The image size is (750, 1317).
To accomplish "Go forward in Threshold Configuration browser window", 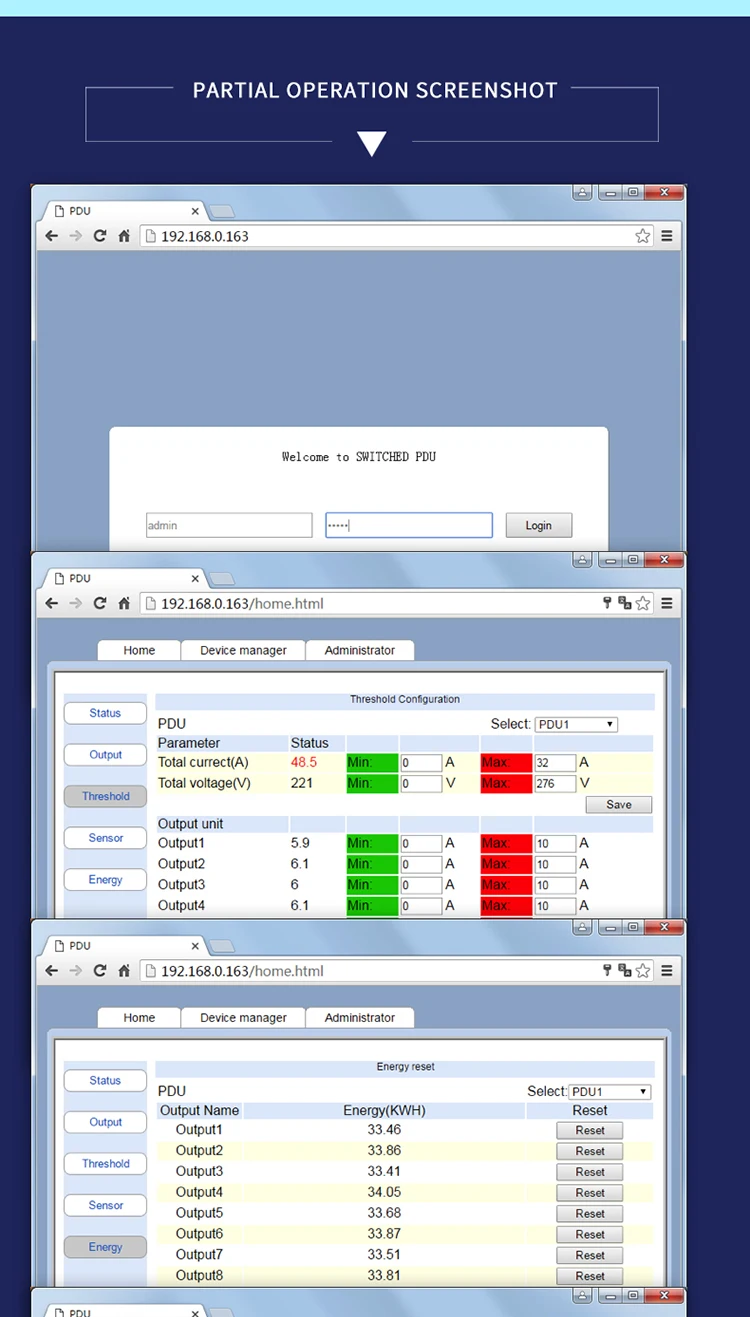I will 76,603.
